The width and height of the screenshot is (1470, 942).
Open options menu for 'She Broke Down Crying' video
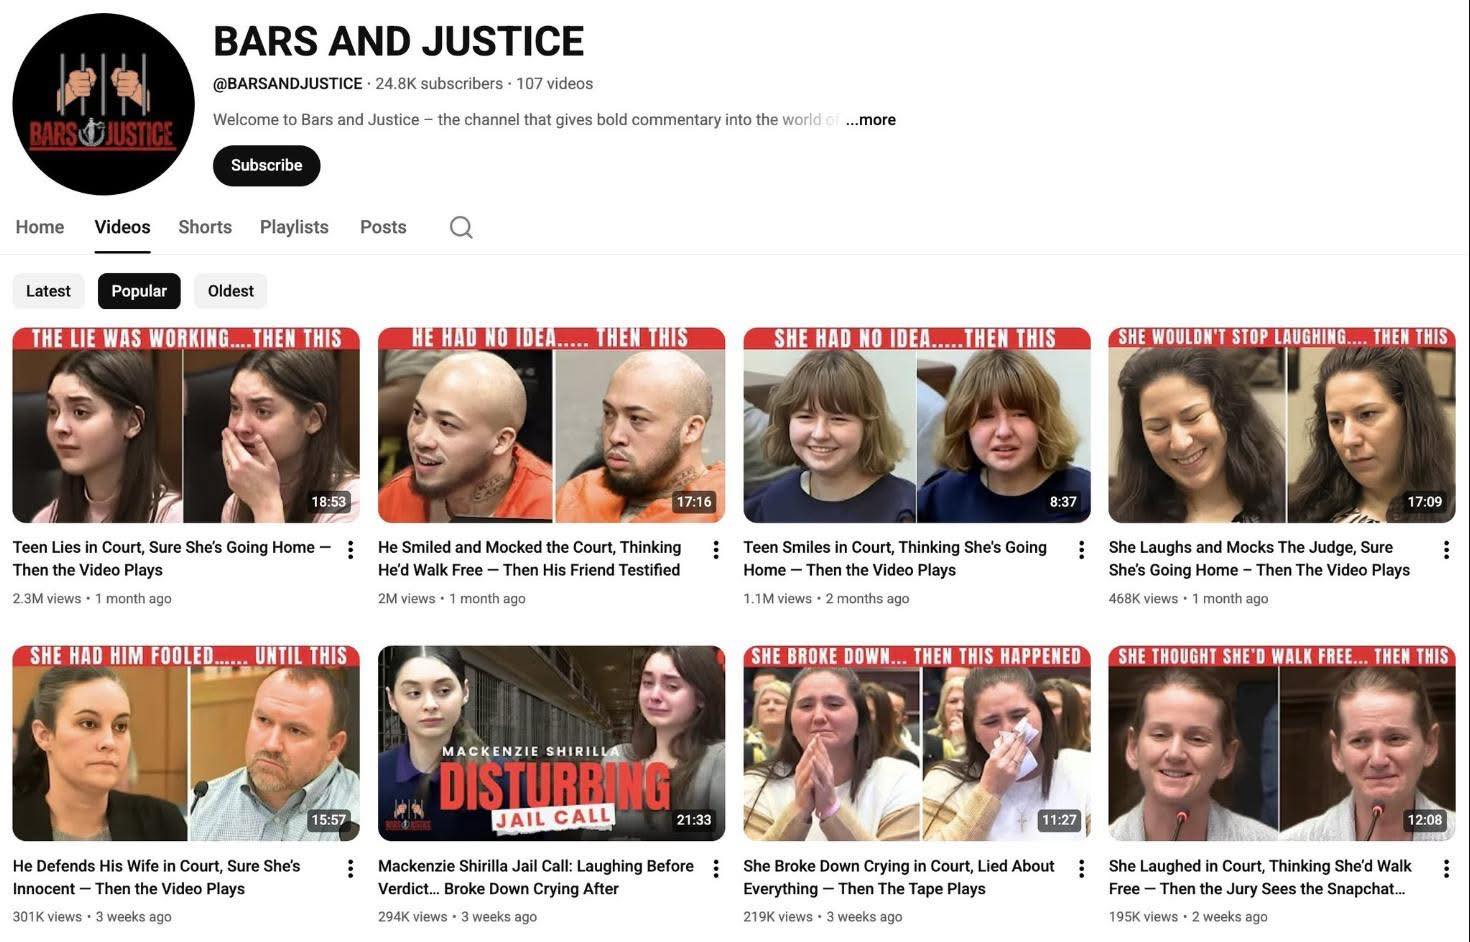(x=1081, y=869)
